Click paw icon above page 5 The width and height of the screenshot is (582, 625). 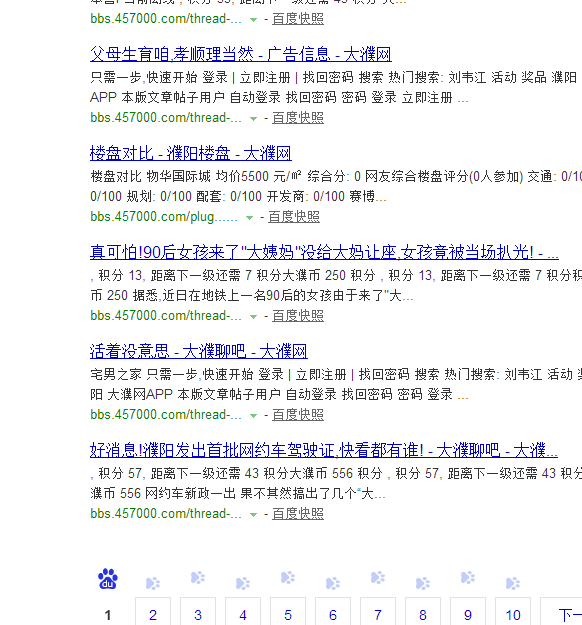click(x=288, y=577)
